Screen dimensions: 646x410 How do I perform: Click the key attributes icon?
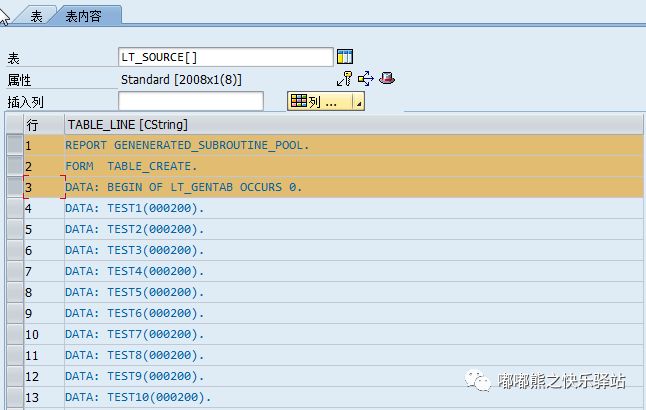click(x=344, y=78)
